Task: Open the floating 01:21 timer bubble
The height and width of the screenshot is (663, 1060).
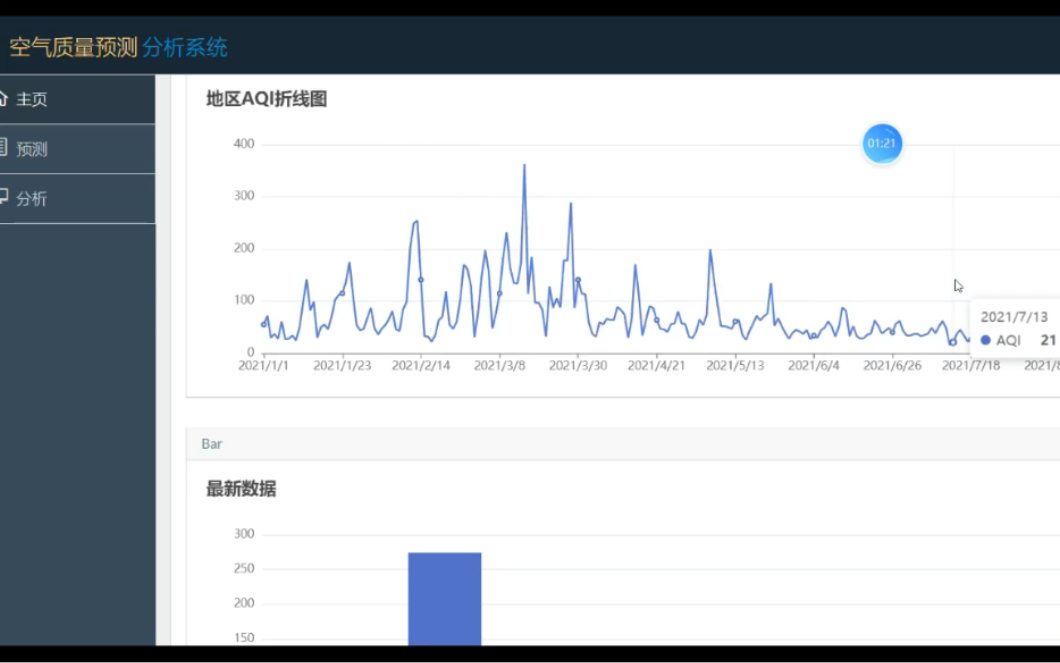Action: coord(881,143)
